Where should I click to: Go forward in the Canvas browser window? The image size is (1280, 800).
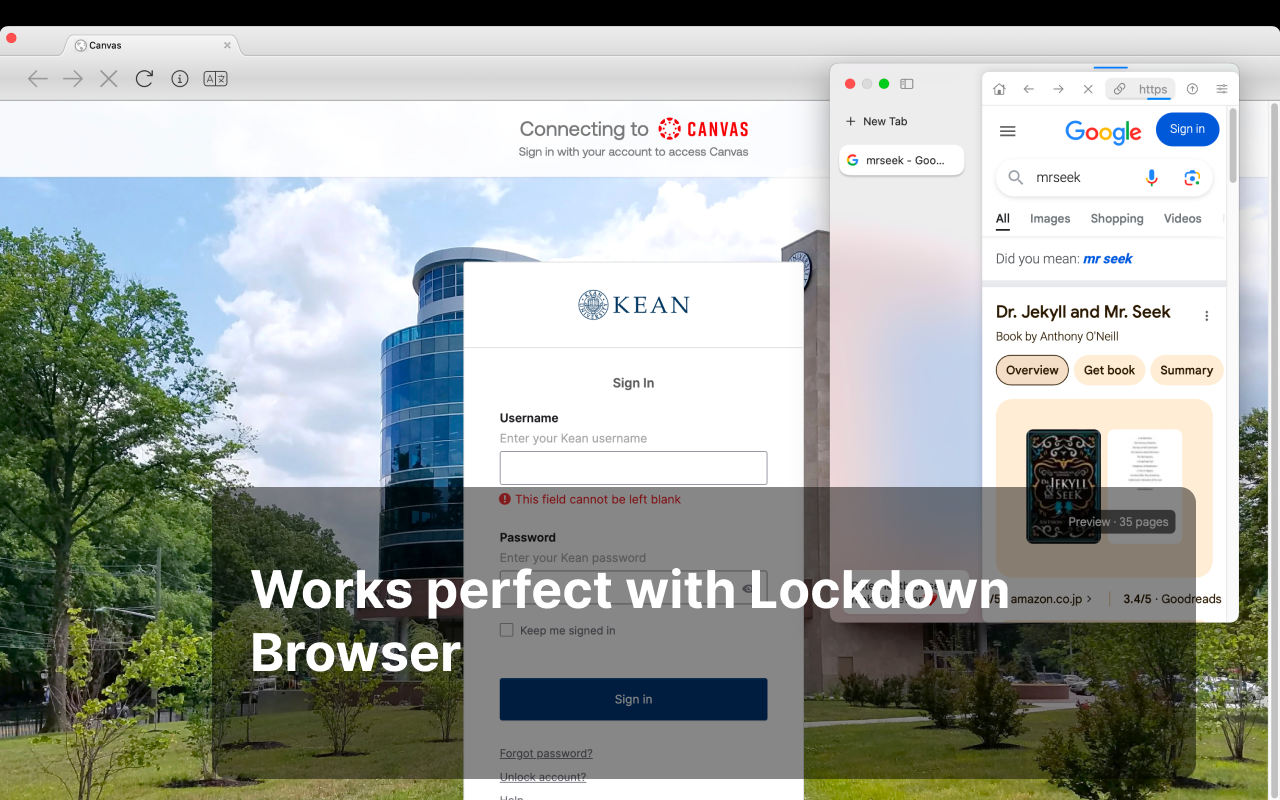(73, 79)
